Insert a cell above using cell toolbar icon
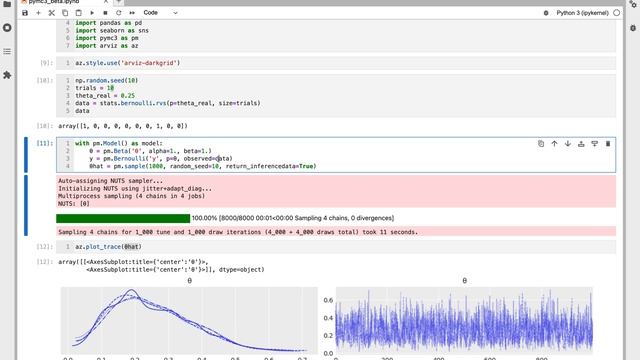Viewport: 640px width, 360px height. coord(581,144)
